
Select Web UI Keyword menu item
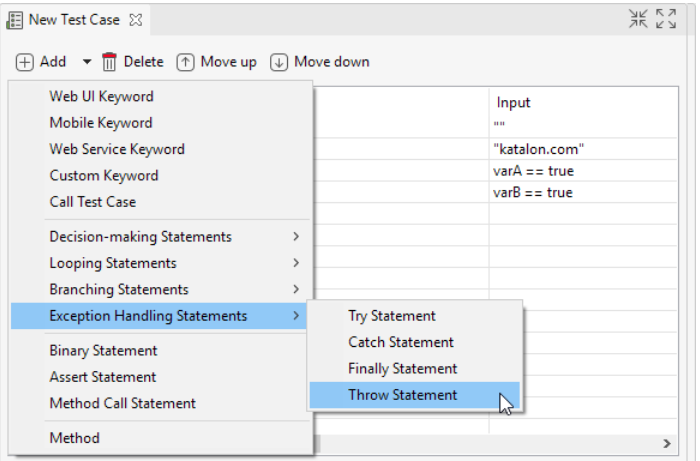pyautogui.click(x=101, y=97)
